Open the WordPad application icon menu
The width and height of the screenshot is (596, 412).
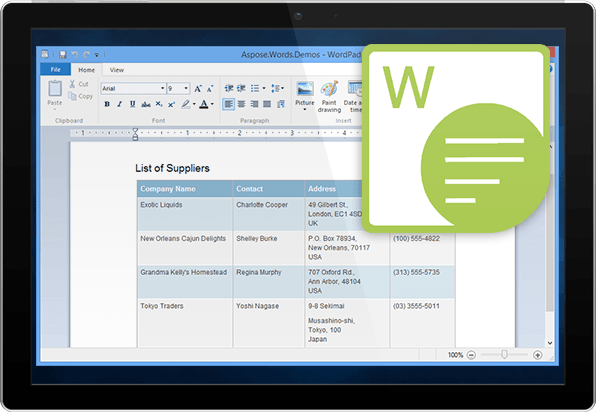(45, 54)
